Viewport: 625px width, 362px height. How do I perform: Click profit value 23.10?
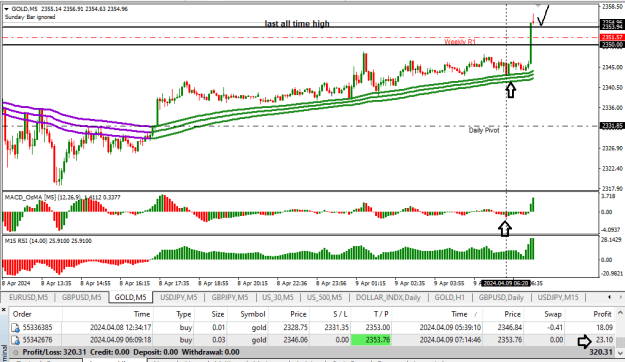click(x=604, y=340)
